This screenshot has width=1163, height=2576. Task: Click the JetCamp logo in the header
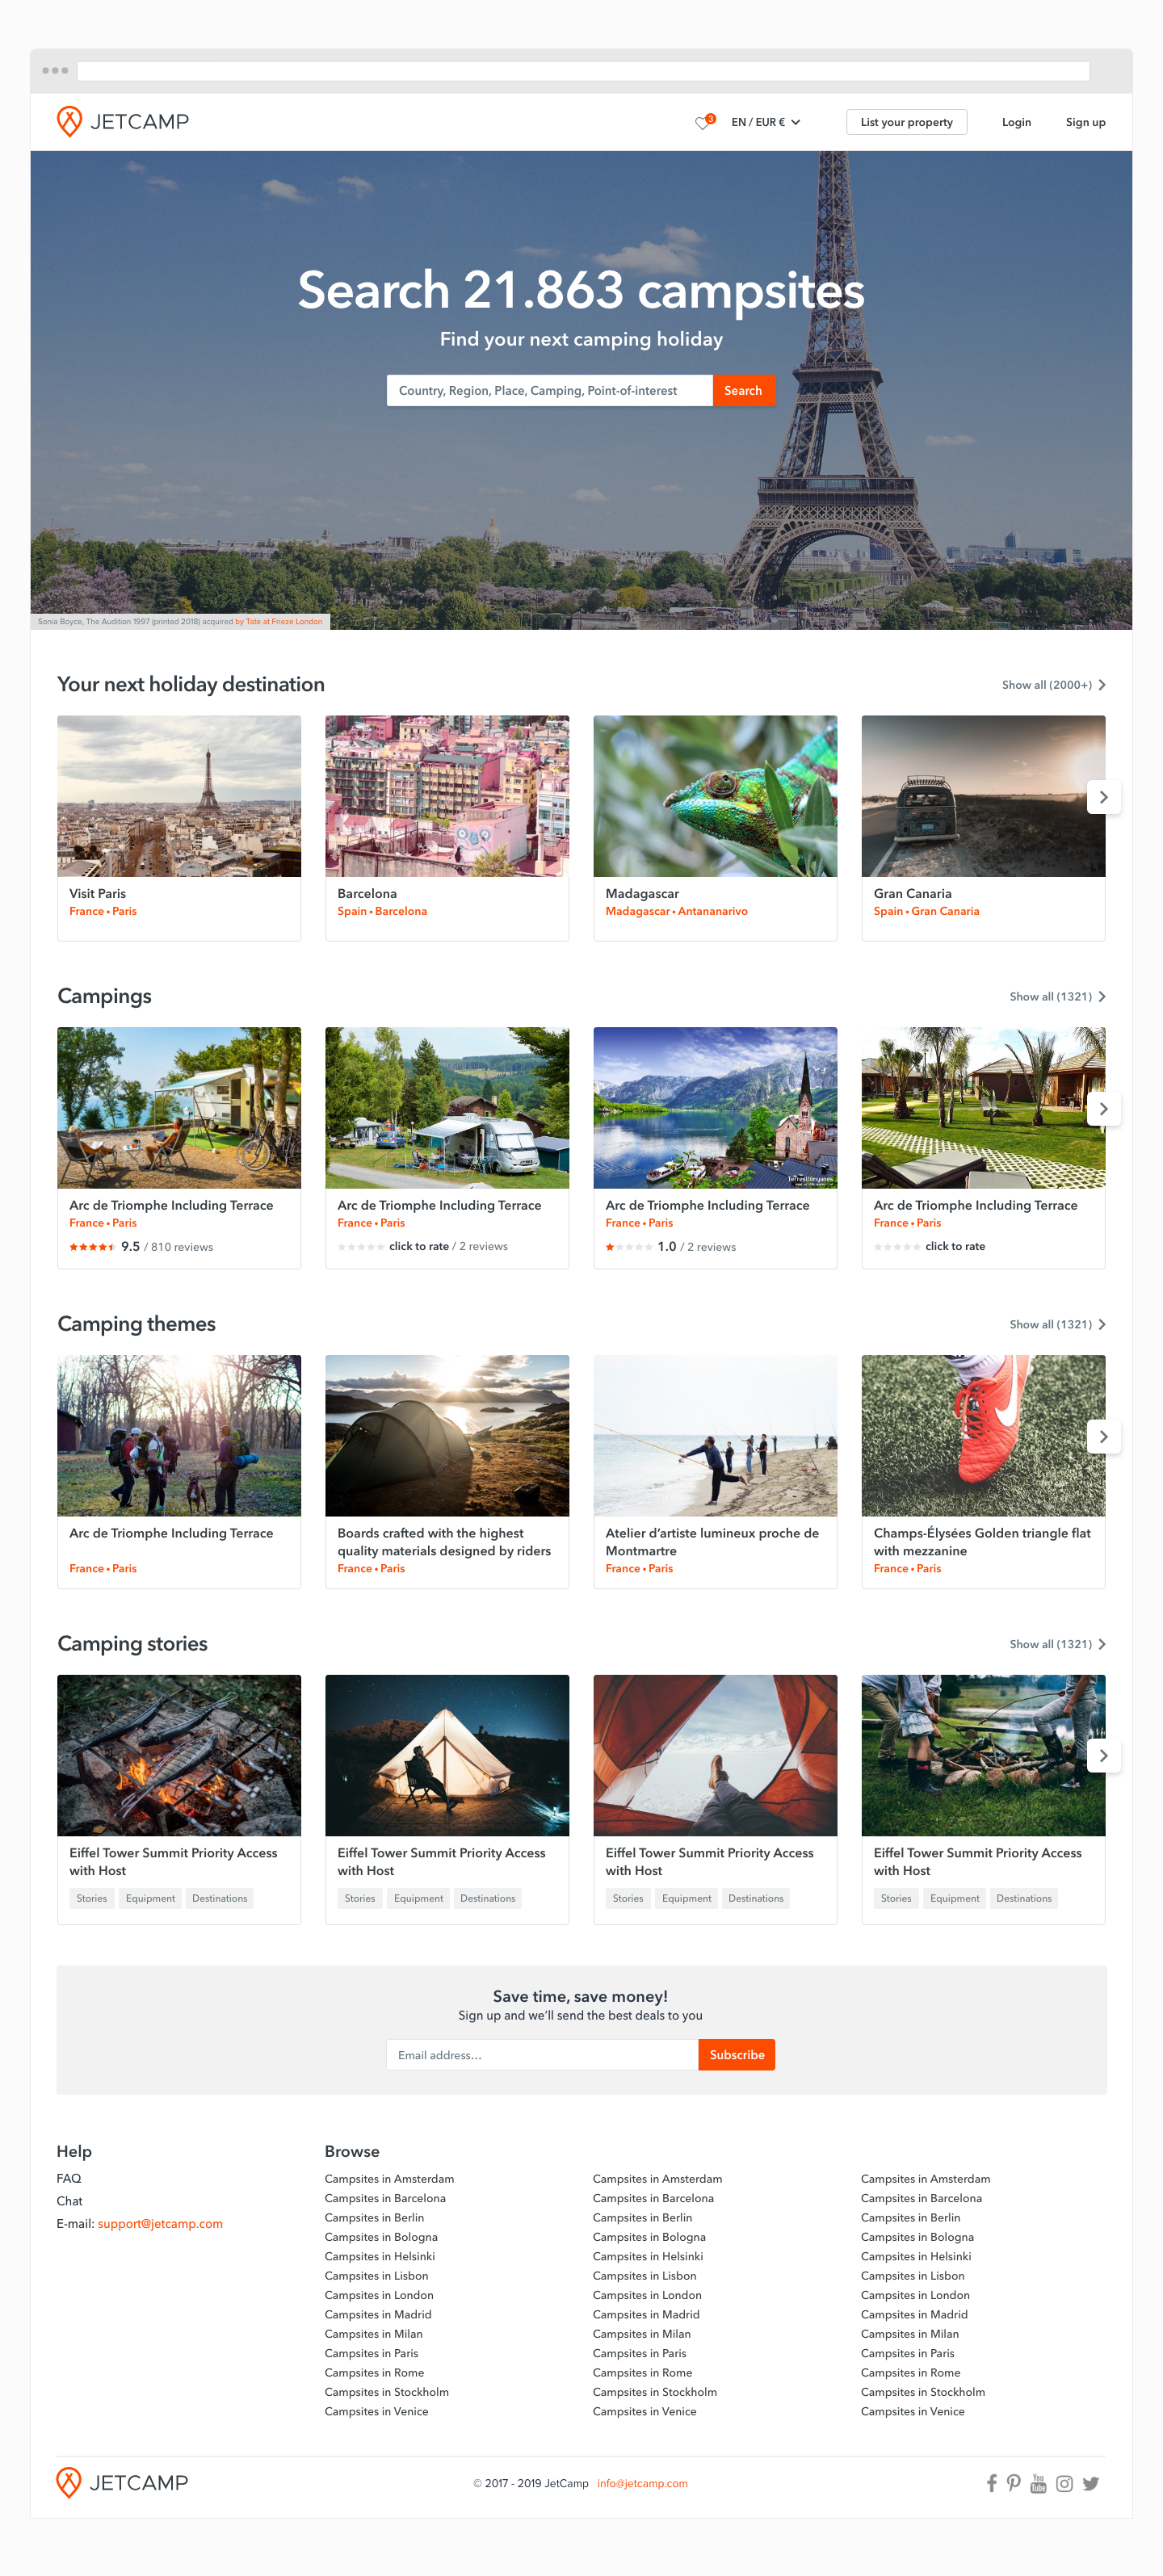[x=123, y=122]
